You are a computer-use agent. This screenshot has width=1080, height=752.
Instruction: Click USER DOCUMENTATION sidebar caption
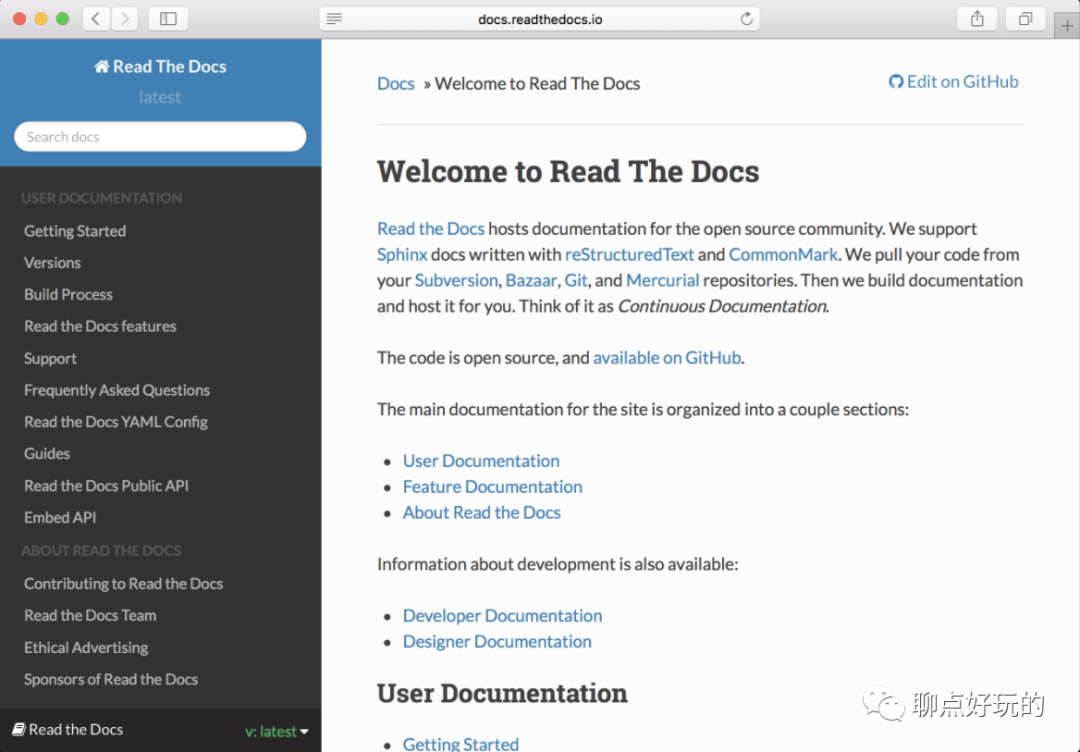coord(101,198)
